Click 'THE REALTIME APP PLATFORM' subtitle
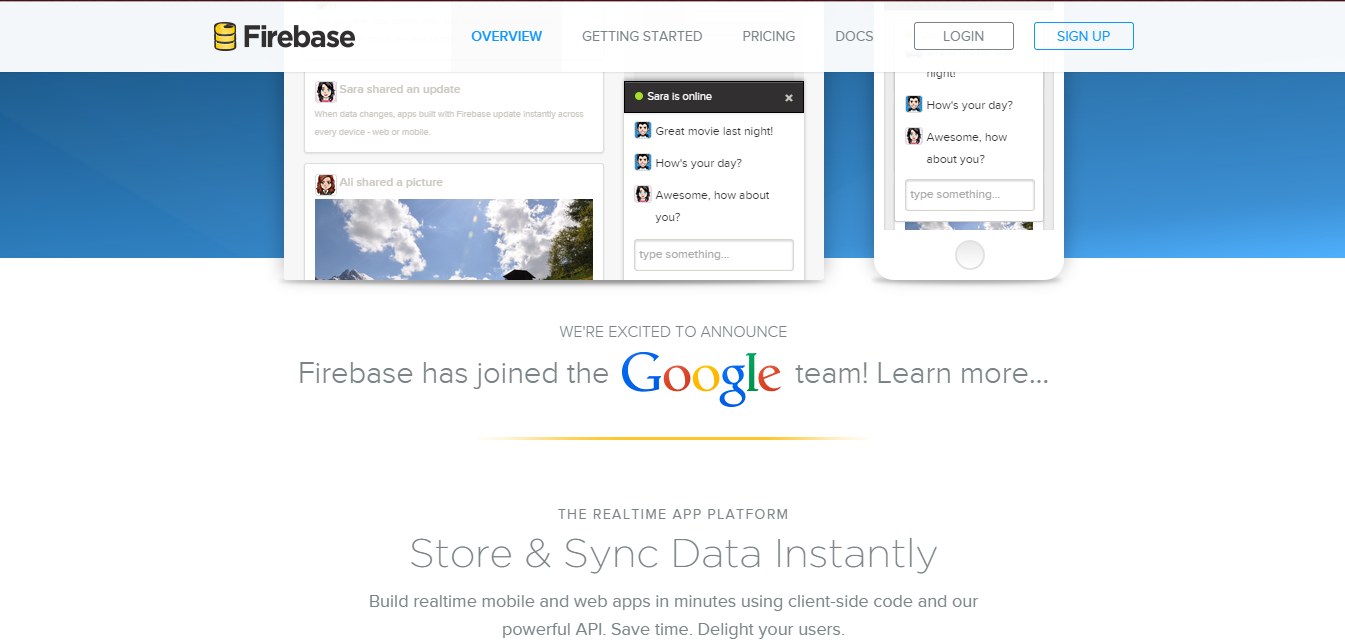 [x=673, y=515]
